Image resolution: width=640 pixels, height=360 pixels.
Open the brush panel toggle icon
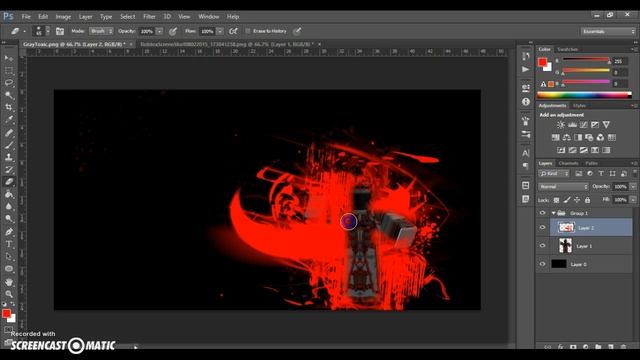point(60,31)
